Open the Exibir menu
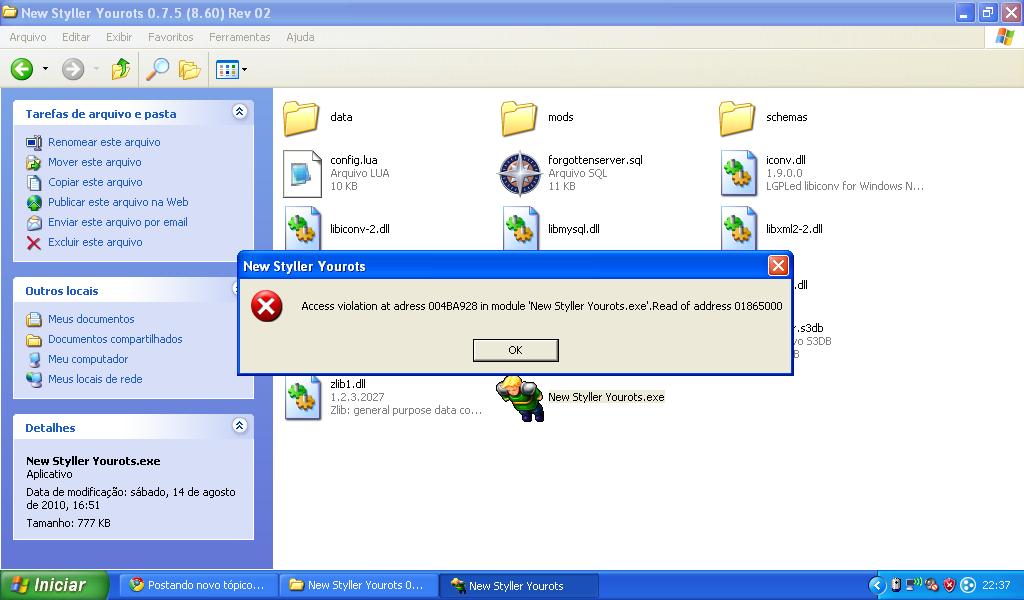The height and width of the screenshot is (600, 1024). point(119,37)
